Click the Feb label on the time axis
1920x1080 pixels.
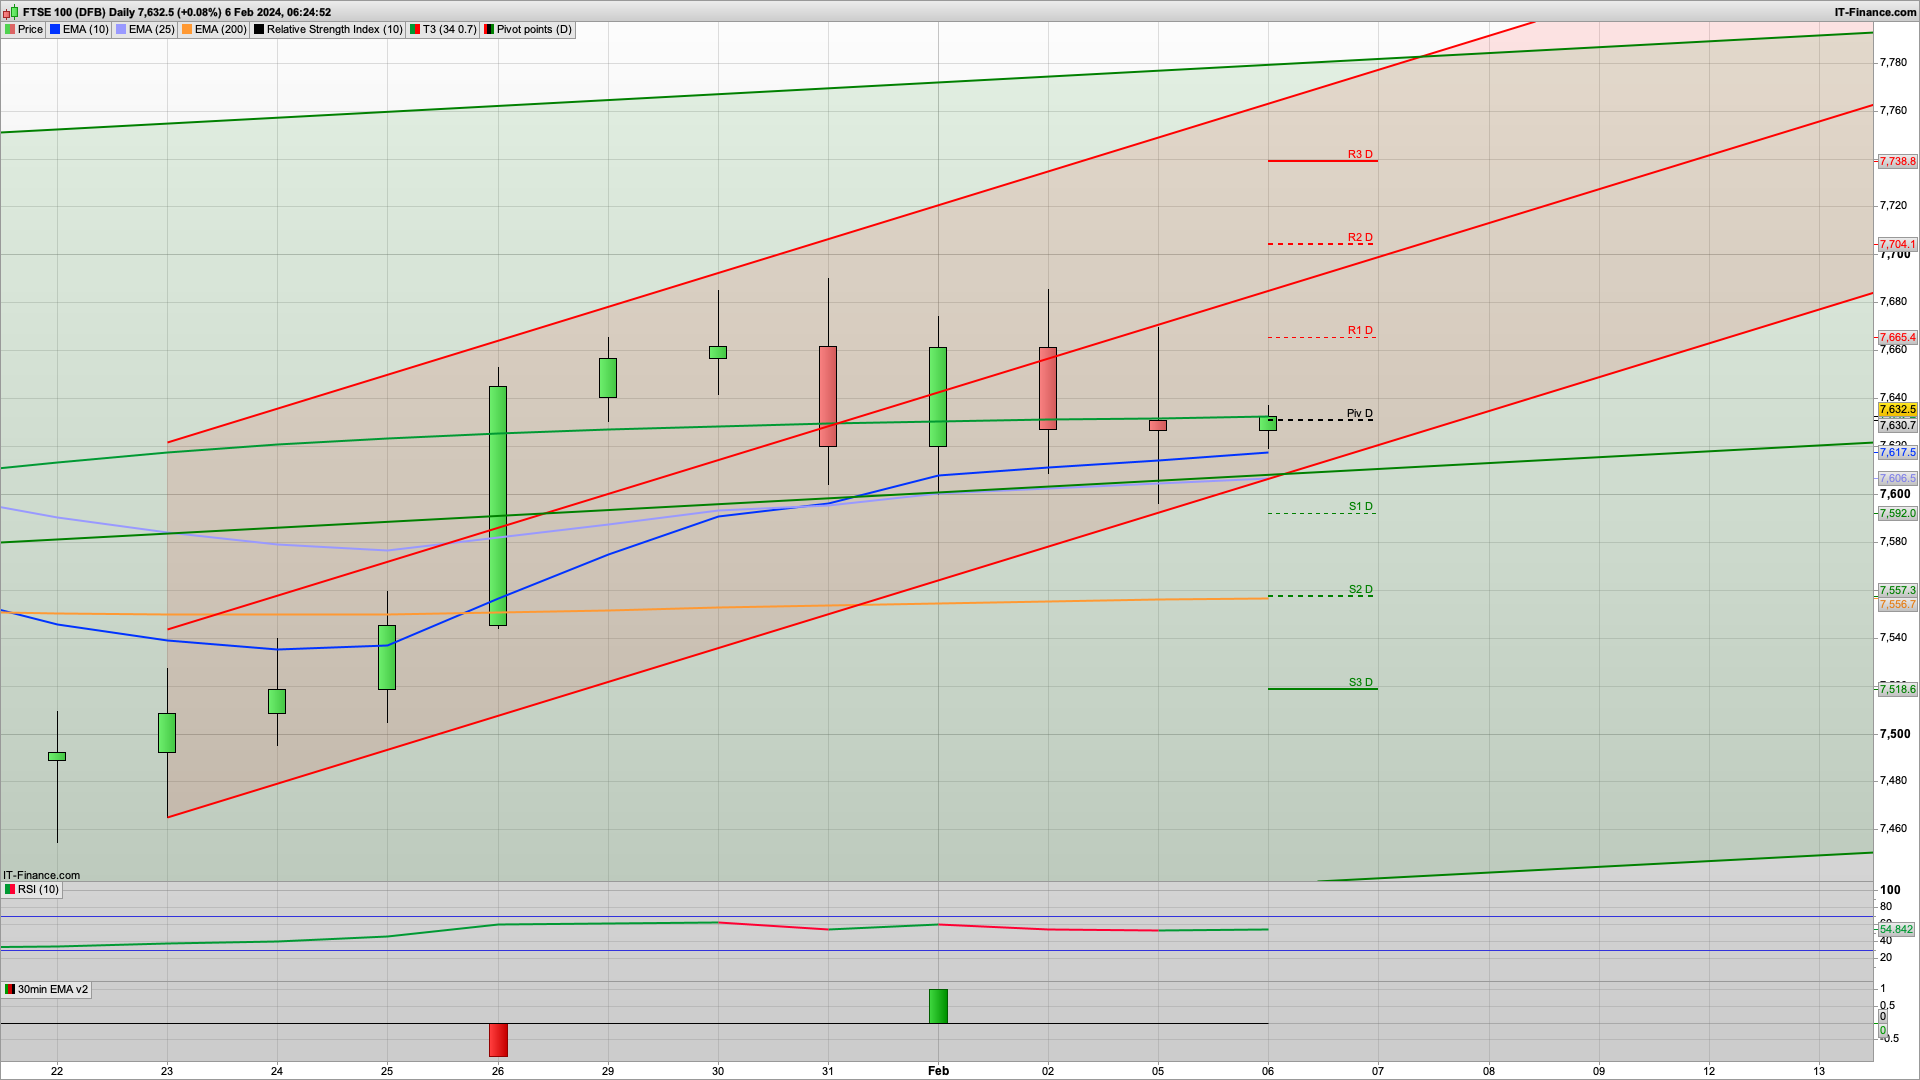tap(938, 1071)
